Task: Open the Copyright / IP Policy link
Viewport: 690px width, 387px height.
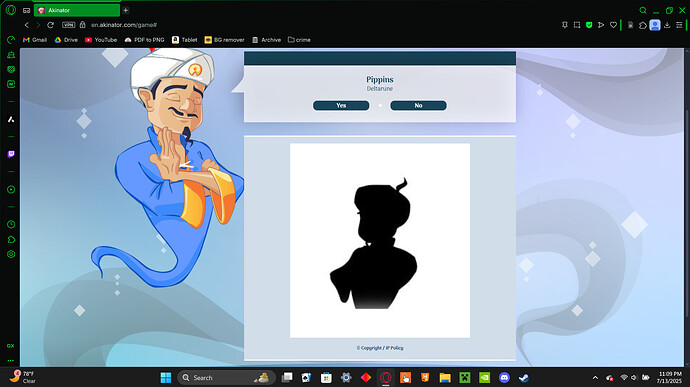Action: tap(380, 348)
